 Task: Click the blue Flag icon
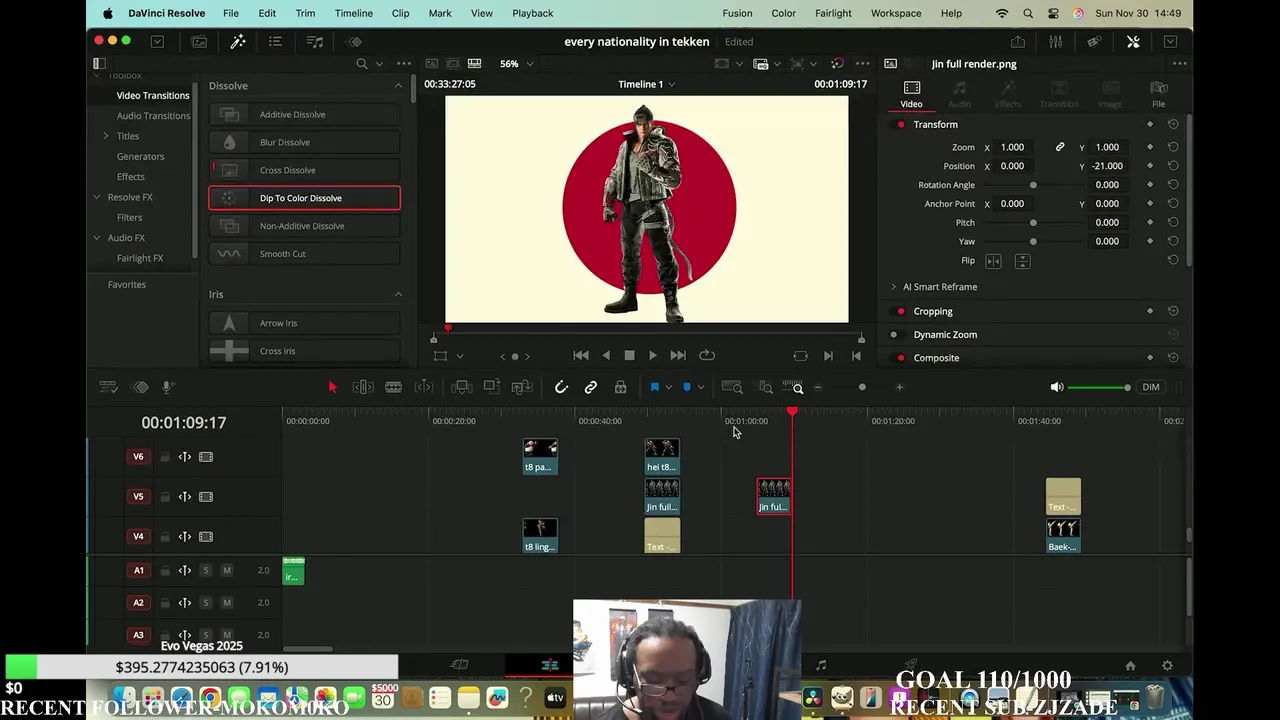click(655, 387)
